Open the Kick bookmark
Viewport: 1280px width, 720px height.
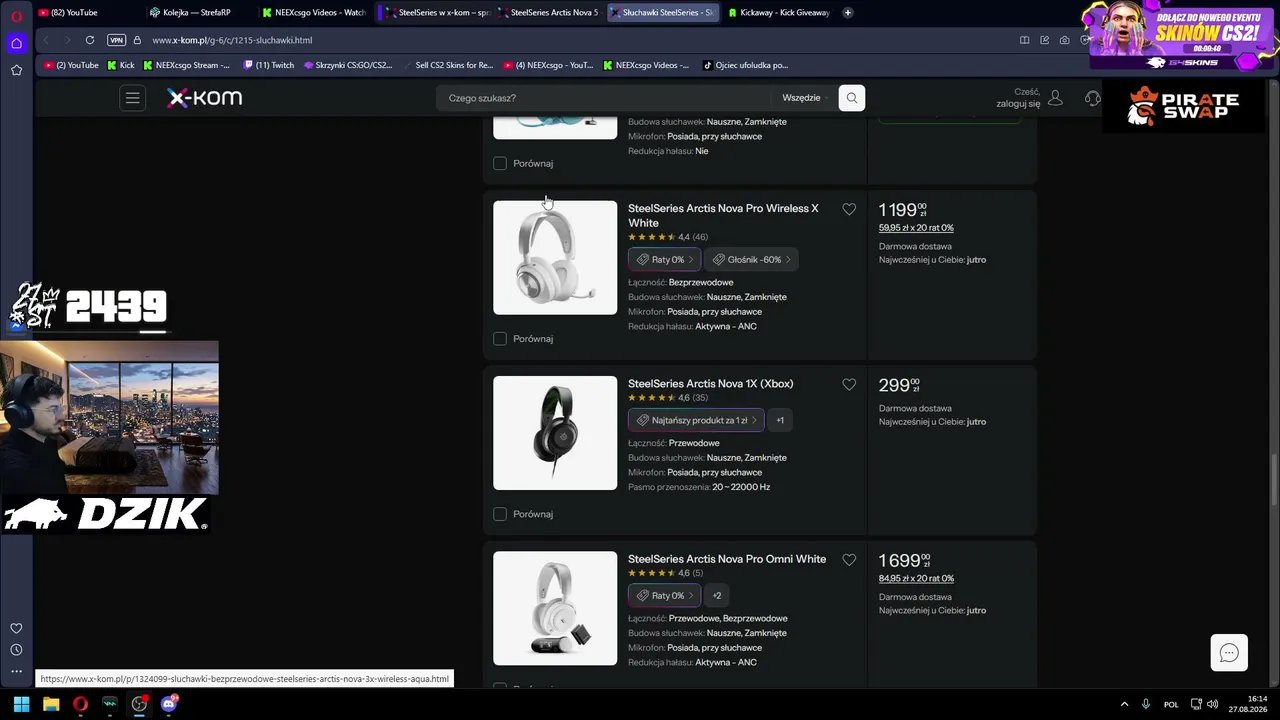pos(119,65)
